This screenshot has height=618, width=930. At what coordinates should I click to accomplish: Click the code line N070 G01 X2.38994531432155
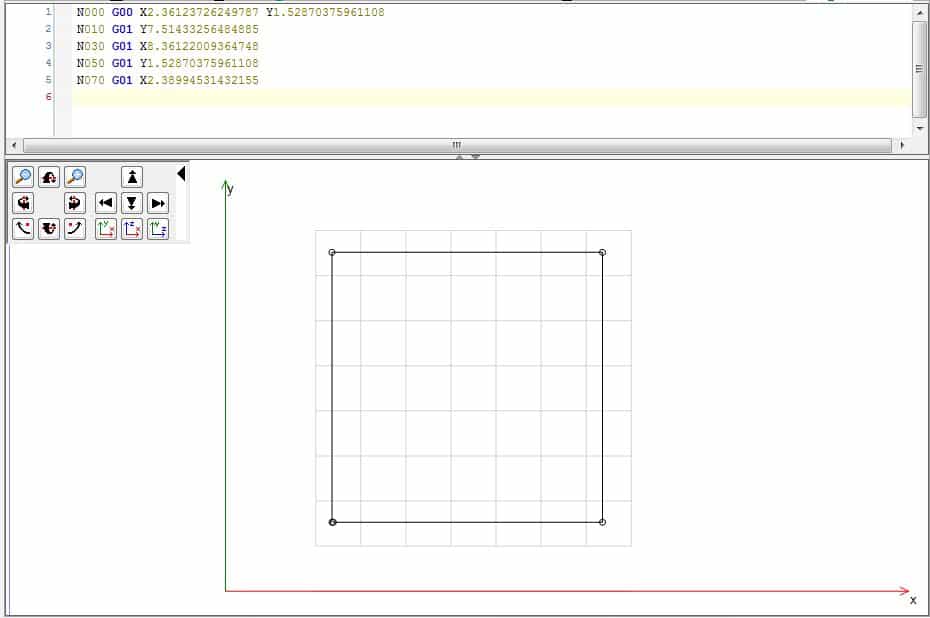167,80
